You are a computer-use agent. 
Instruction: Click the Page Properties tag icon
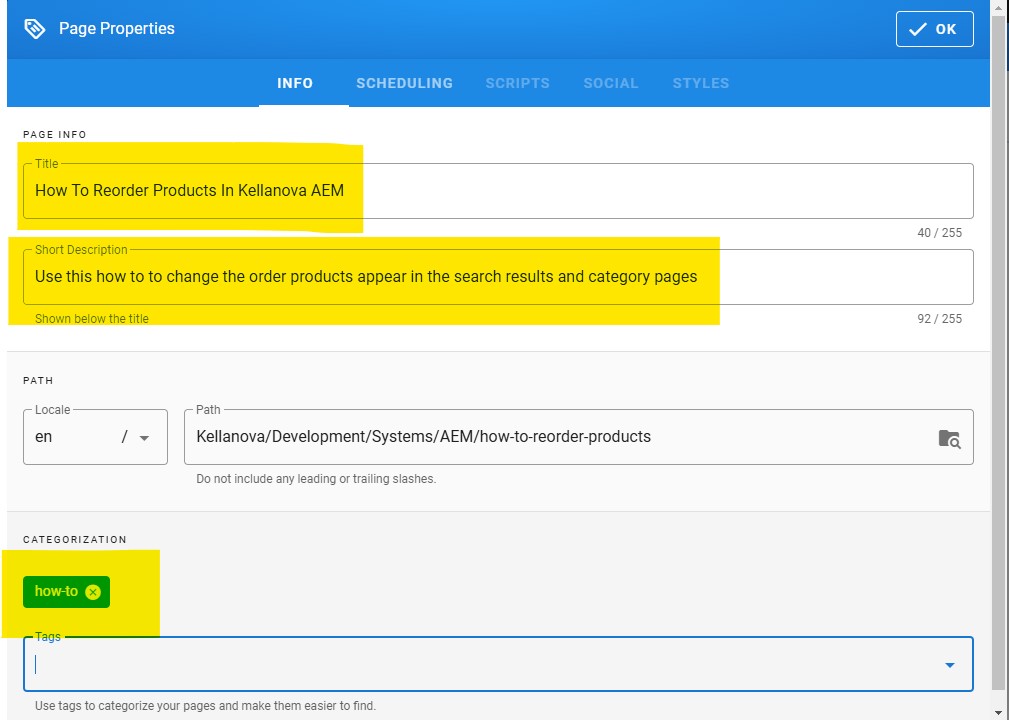coord(35,29)
